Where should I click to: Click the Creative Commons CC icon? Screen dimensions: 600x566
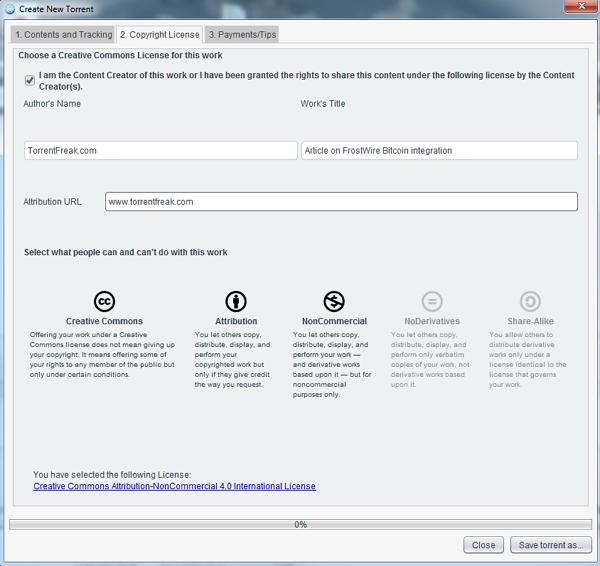pyautogui.click(x=104, y=301)
